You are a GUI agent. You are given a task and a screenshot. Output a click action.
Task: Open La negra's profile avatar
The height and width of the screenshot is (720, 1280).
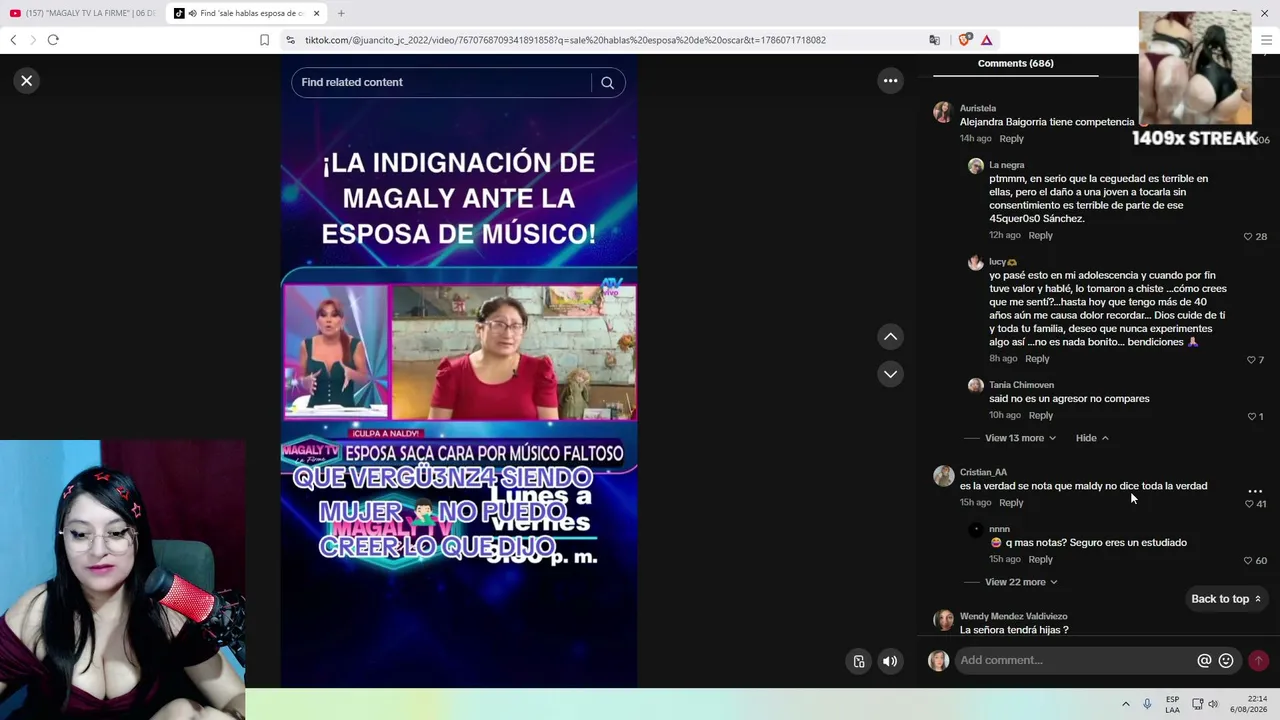click(976, 166)
